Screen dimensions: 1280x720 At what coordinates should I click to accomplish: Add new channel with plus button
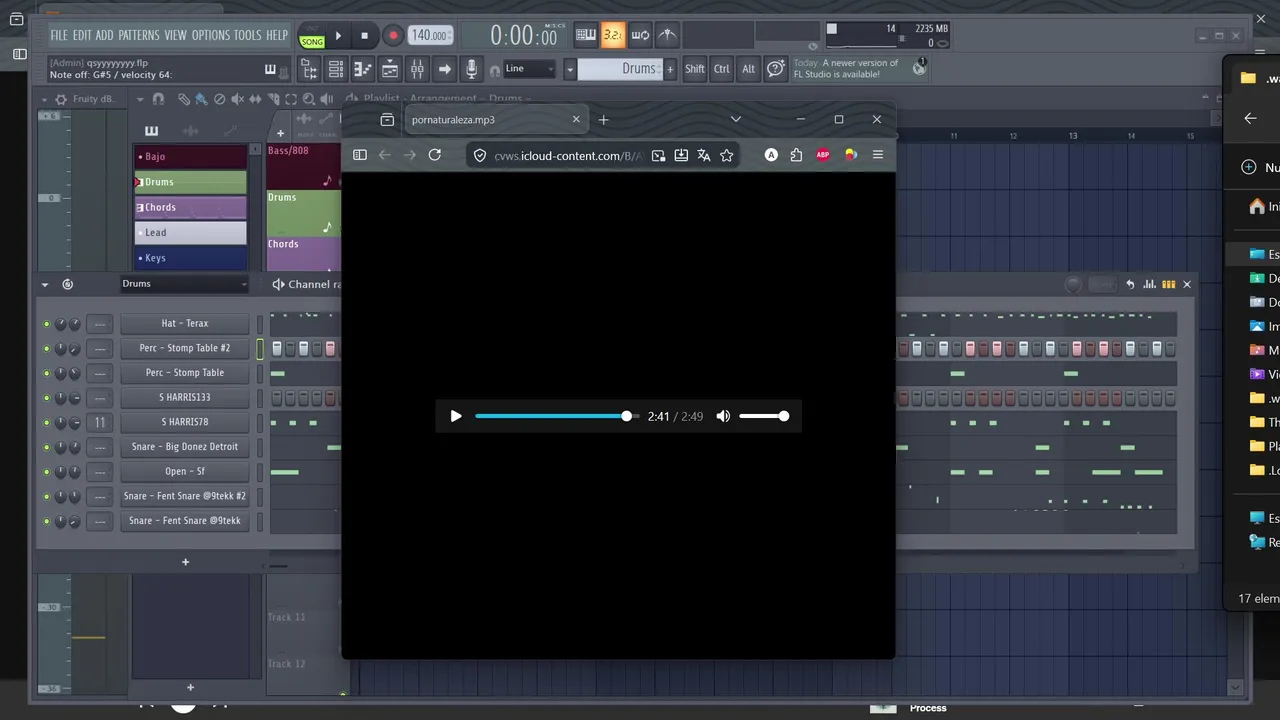pyautogui.click(x=185, y=562)
